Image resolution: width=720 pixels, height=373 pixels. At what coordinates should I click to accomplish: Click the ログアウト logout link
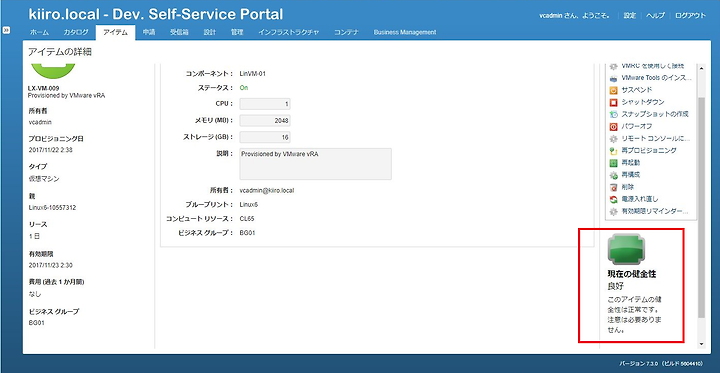[690, 16]
